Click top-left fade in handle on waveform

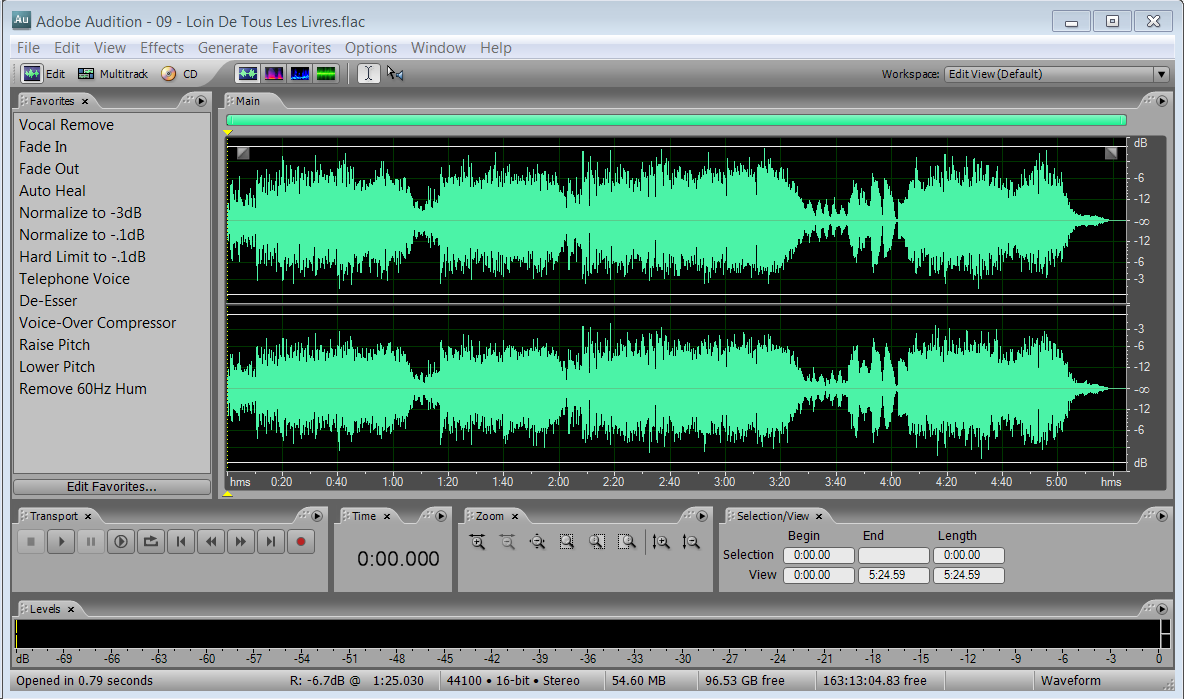243,153
